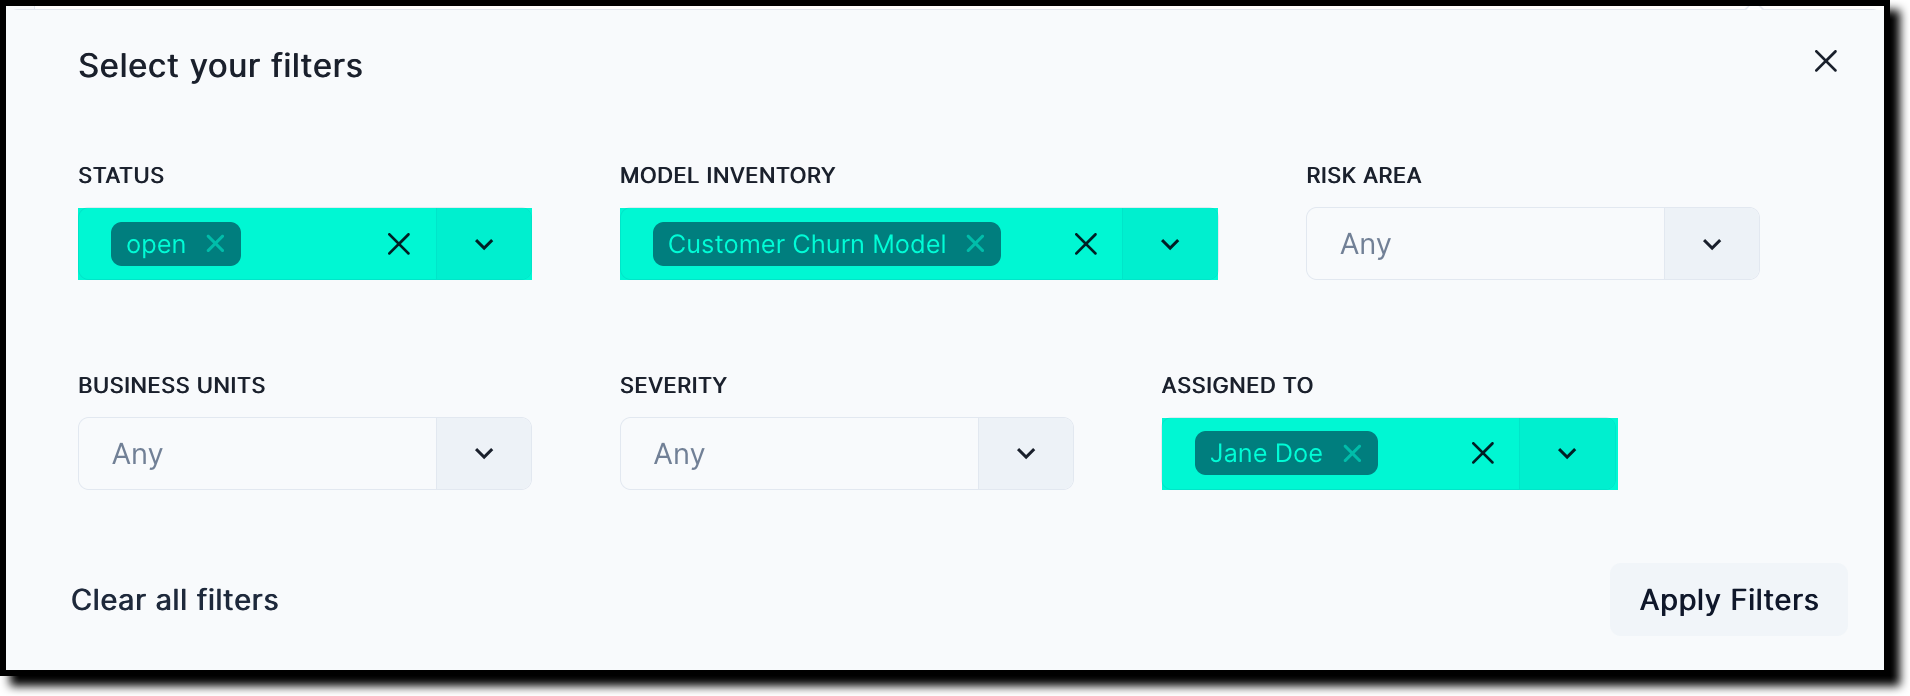Expand the Assigned To dropdown

(1567, 453)
